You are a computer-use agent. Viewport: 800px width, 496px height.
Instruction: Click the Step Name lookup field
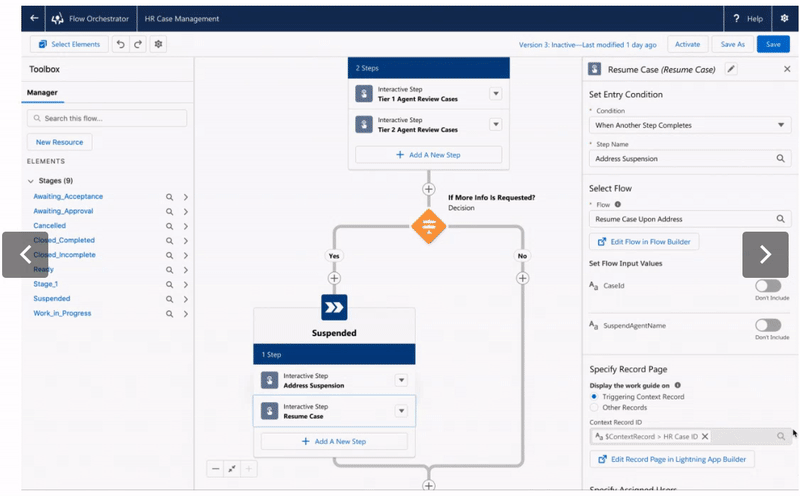[690, 159]
